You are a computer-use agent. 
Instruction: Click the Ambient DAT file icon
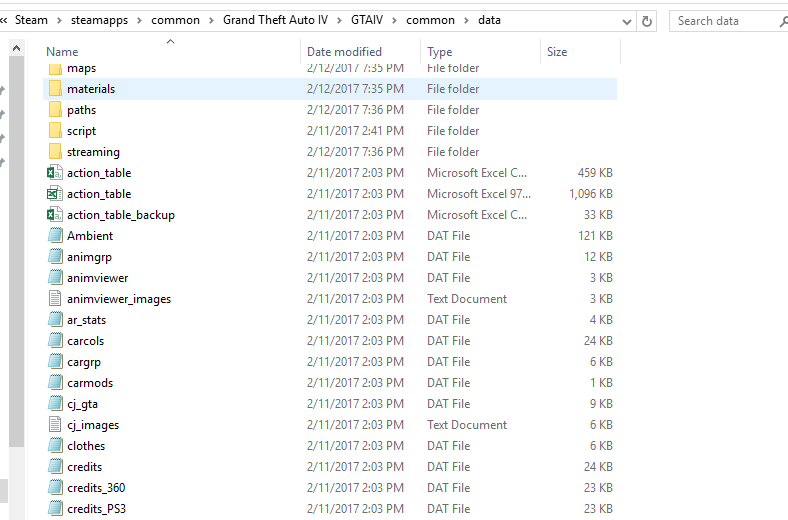click(55, 236)
